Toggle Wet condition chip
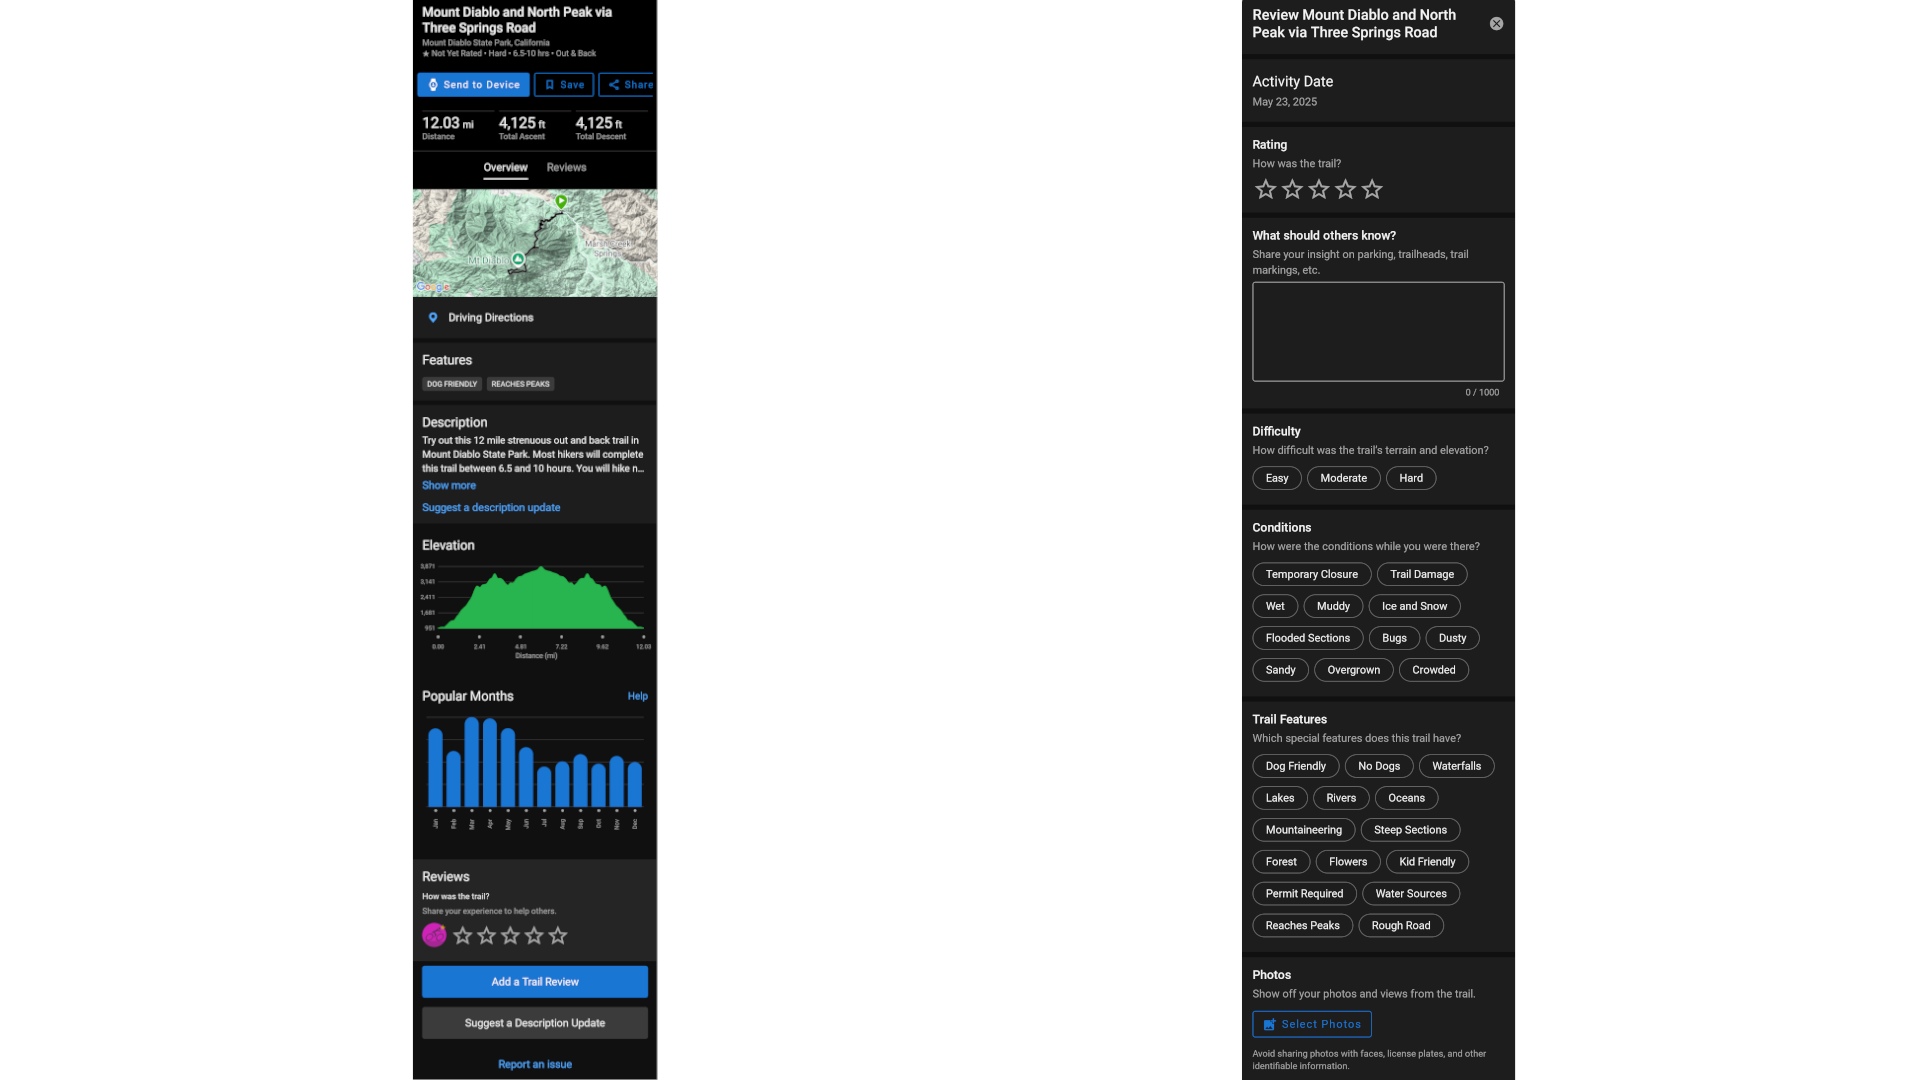Image resolution: width=1920 pixels, height=1080 pixels. [1275, 607]
